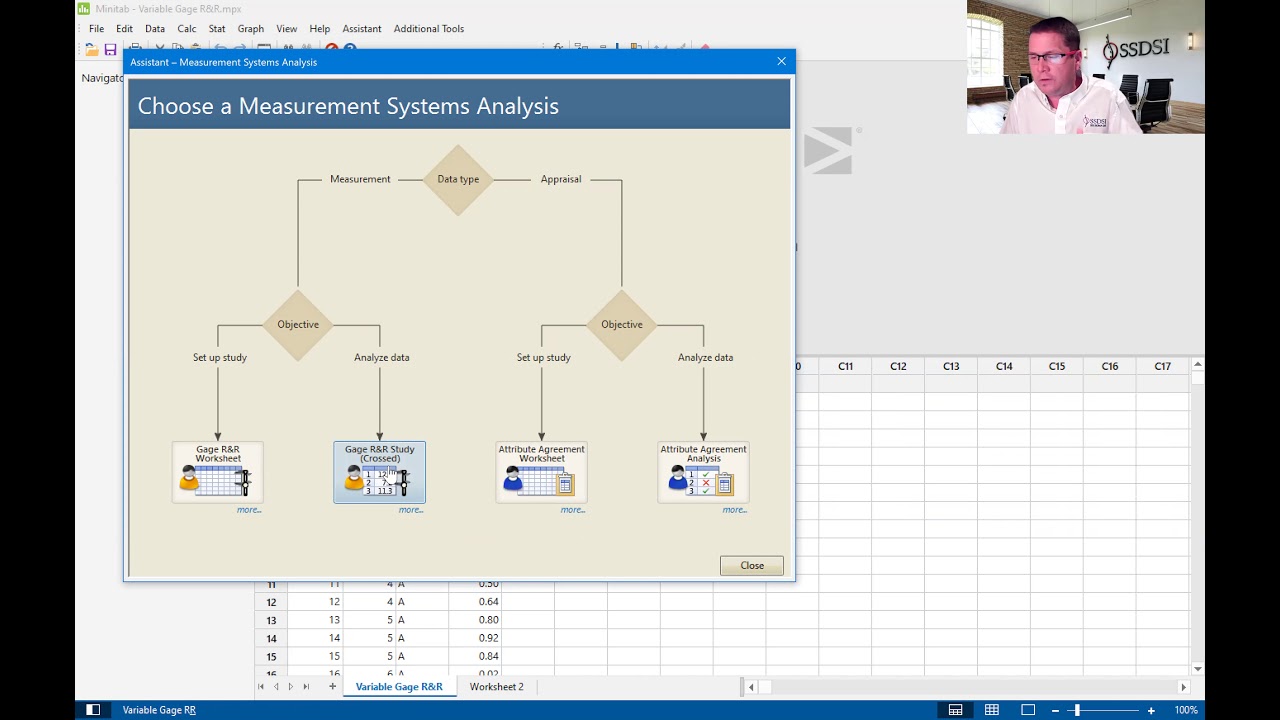The height and width of the screenshot is (720, 1280).
Task: Click more link under Gage R&R Worksheet
Action: coord(249,510)
